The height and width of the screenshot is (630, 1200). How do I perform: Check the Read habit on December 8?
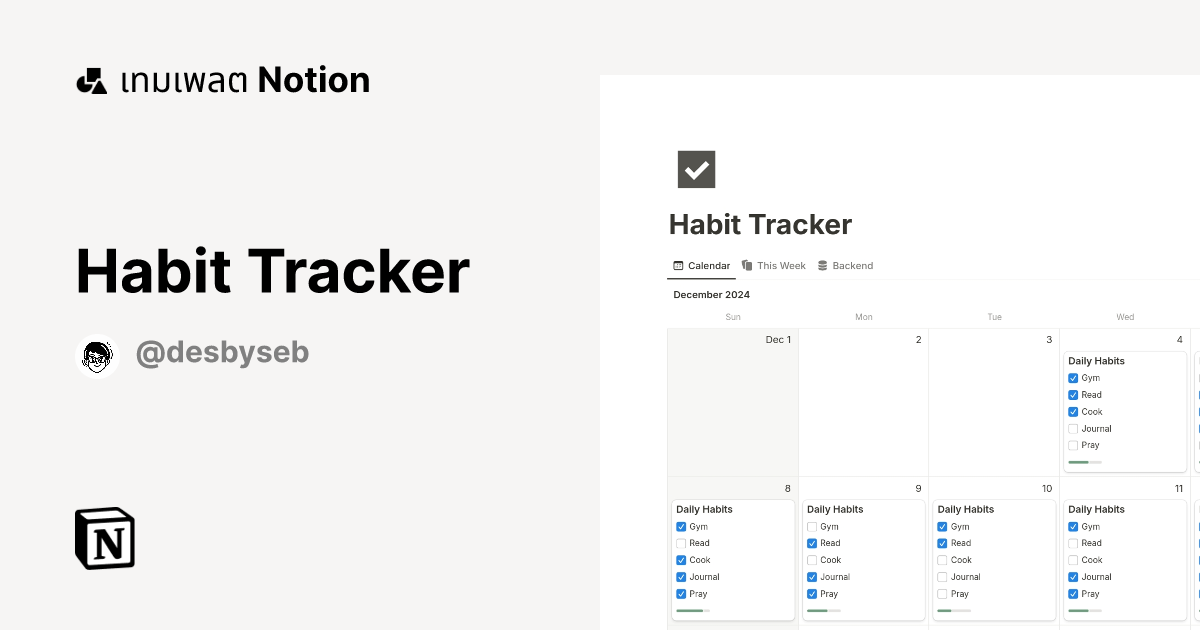[x=681, y=543]
